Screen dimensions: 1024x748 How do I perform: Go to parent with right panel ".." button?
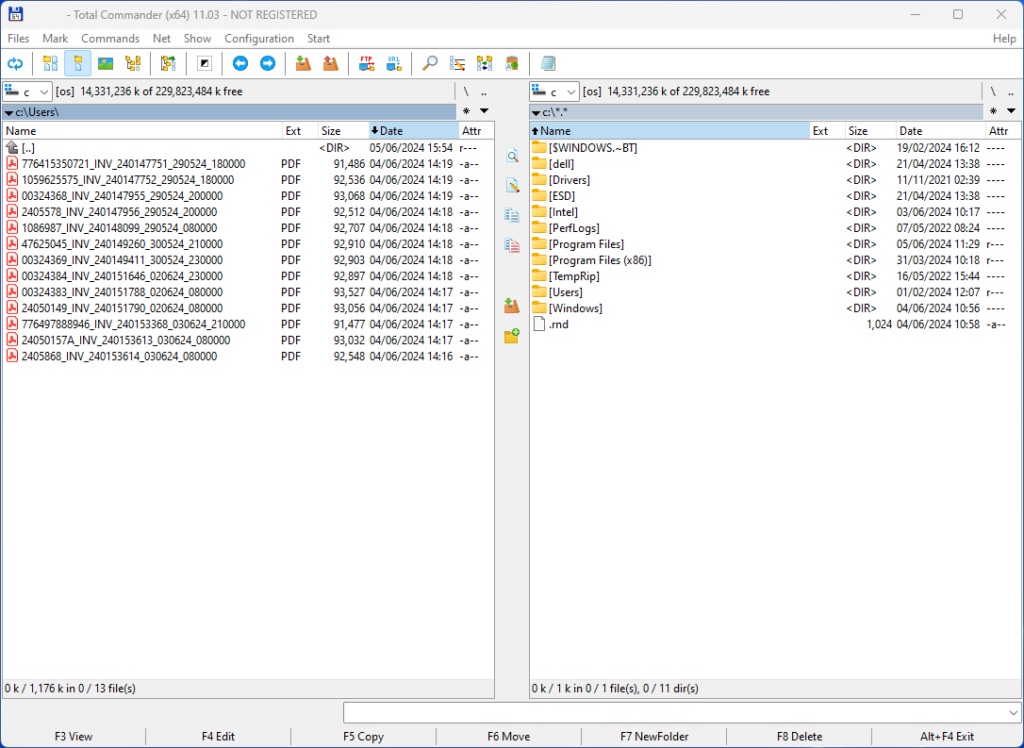pos(1010,91)
